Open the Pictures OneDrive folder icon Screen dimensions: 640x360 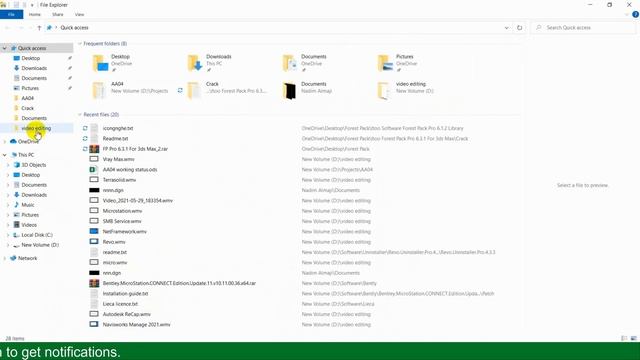[x=384, y=63]
